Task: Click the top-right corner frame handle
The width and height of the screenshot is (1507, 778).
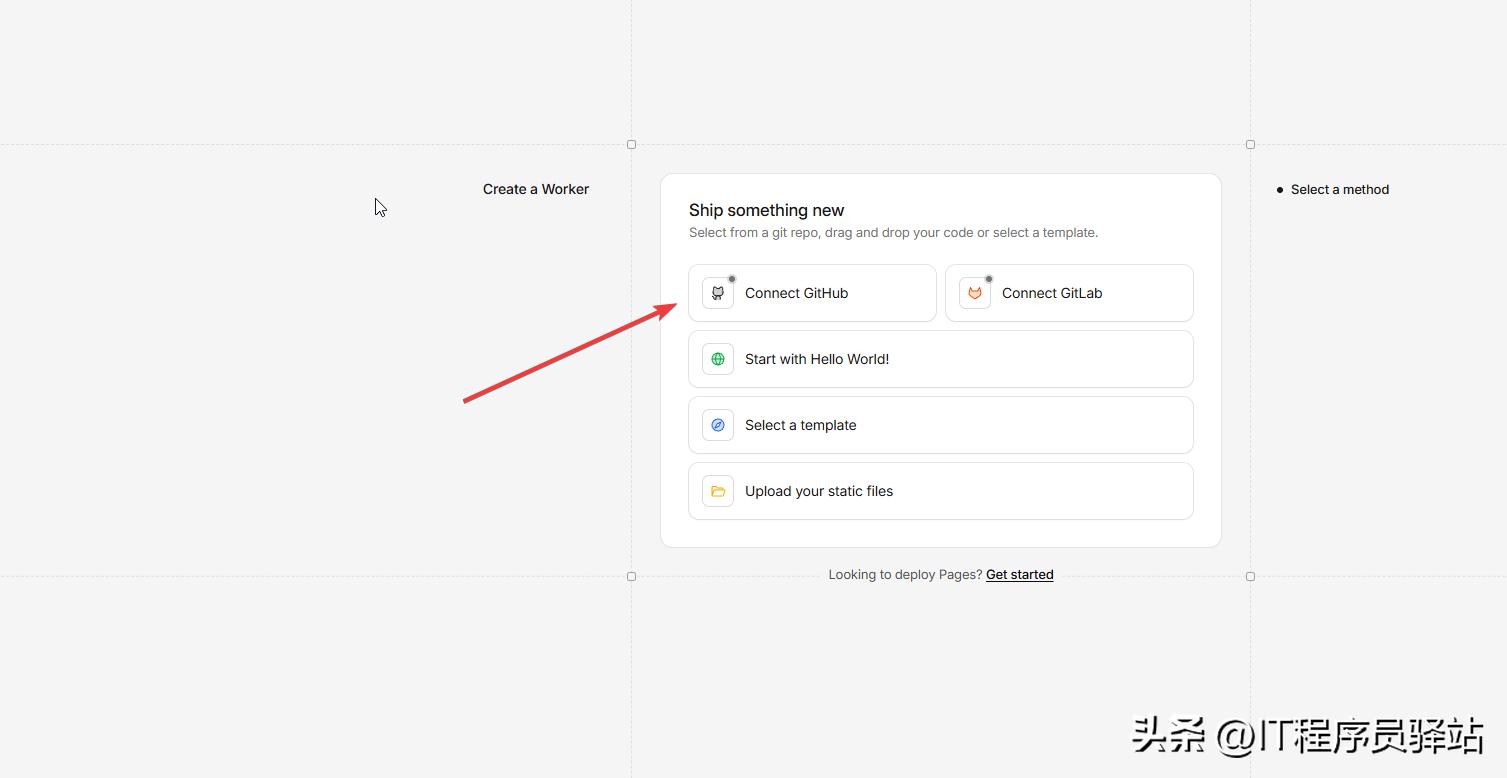Action: pyautogui.click(x=1250, y=145)
